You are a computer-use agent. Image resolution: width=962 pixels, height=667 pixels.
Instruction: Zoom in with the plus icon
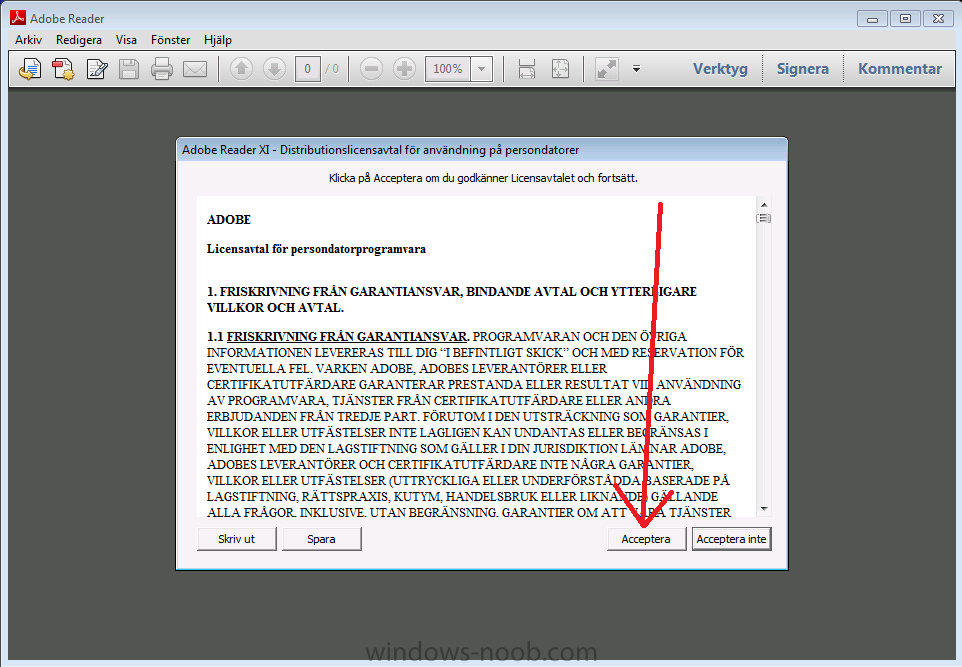pyautogui.click(x=404, y=69)
